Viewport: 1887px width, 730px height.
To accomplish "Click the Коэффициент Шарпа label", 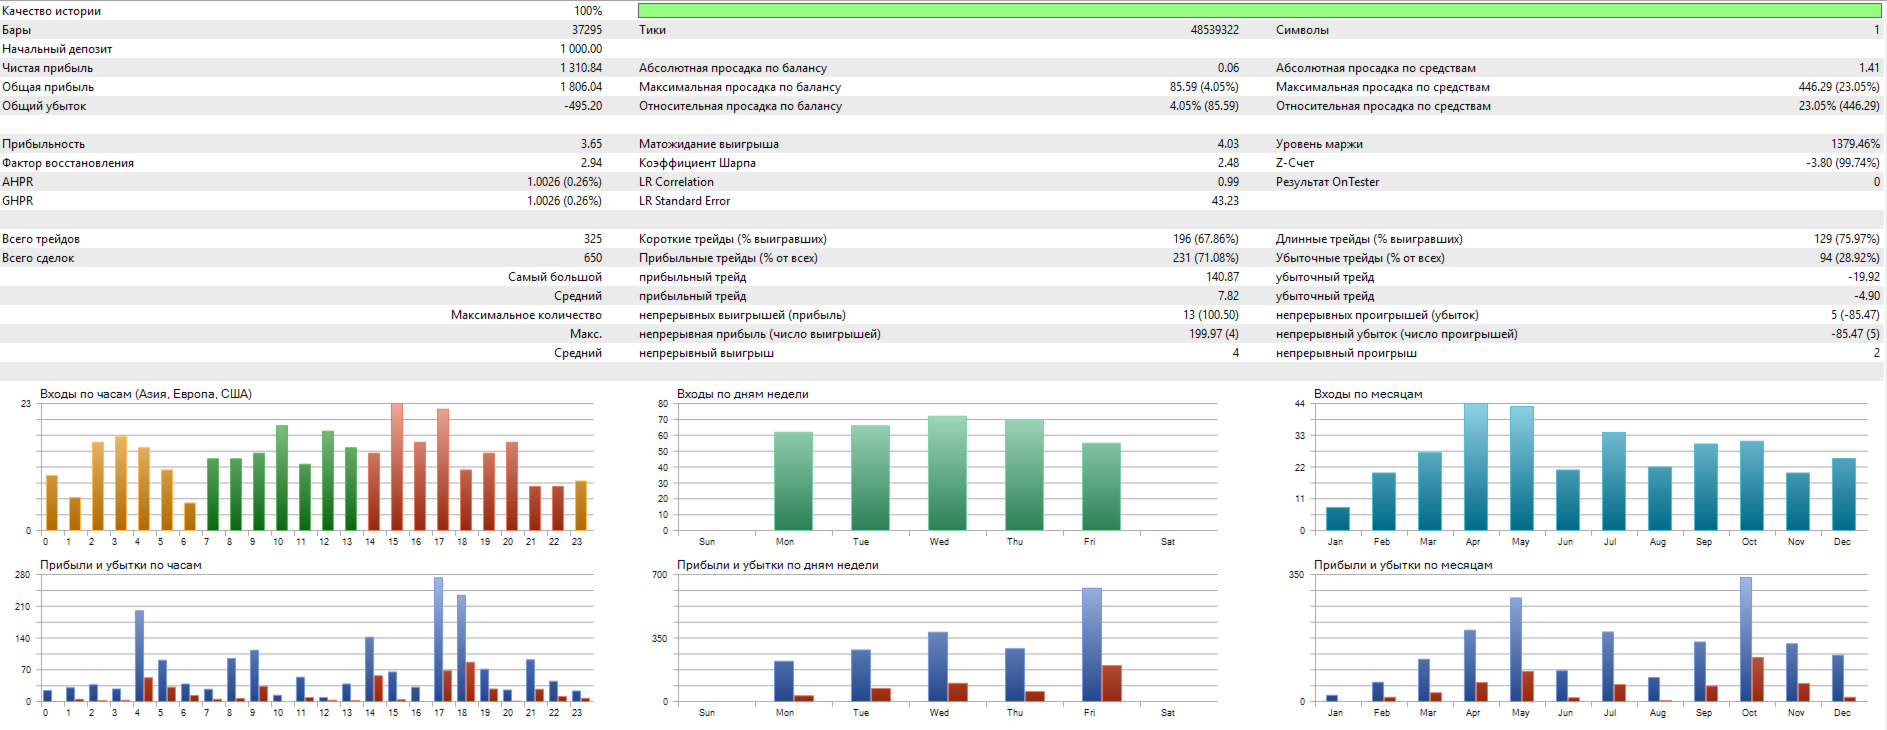I will point(697,163).
